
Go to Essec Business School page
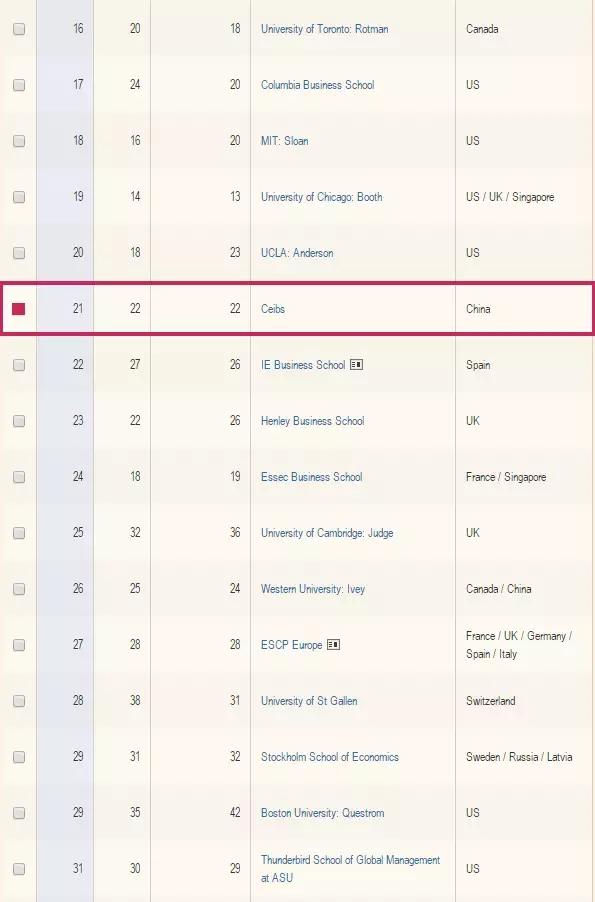click(x=311, y=477)
